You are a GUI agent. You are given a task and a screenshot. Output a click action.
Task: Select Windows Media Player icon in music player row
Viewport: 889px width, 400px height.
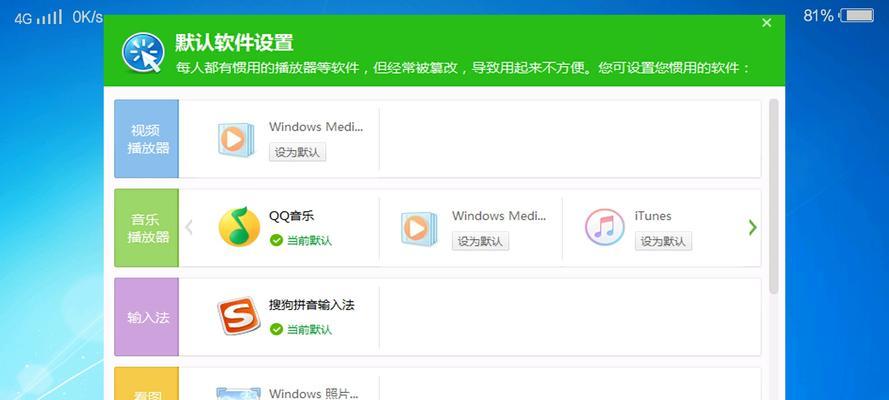point(418,229)
